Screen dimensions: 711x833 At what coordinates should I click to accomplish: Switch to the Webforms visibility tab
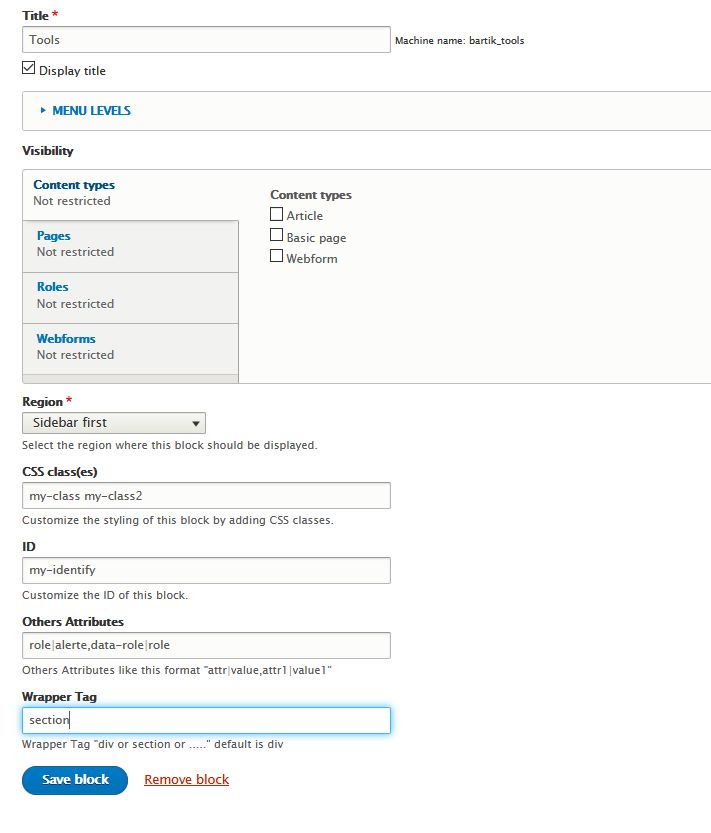tap(131, 349)
